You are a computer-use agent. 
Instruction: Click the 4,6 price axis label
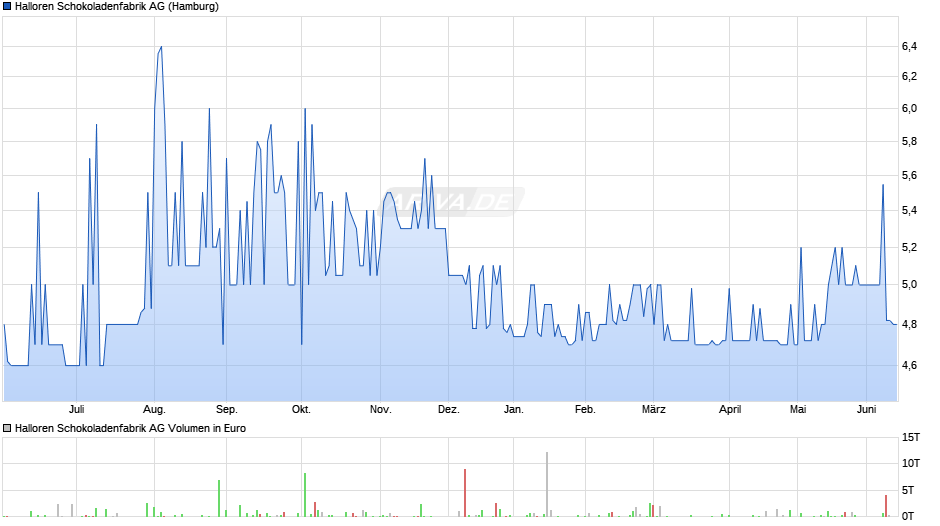coord(909,365)
